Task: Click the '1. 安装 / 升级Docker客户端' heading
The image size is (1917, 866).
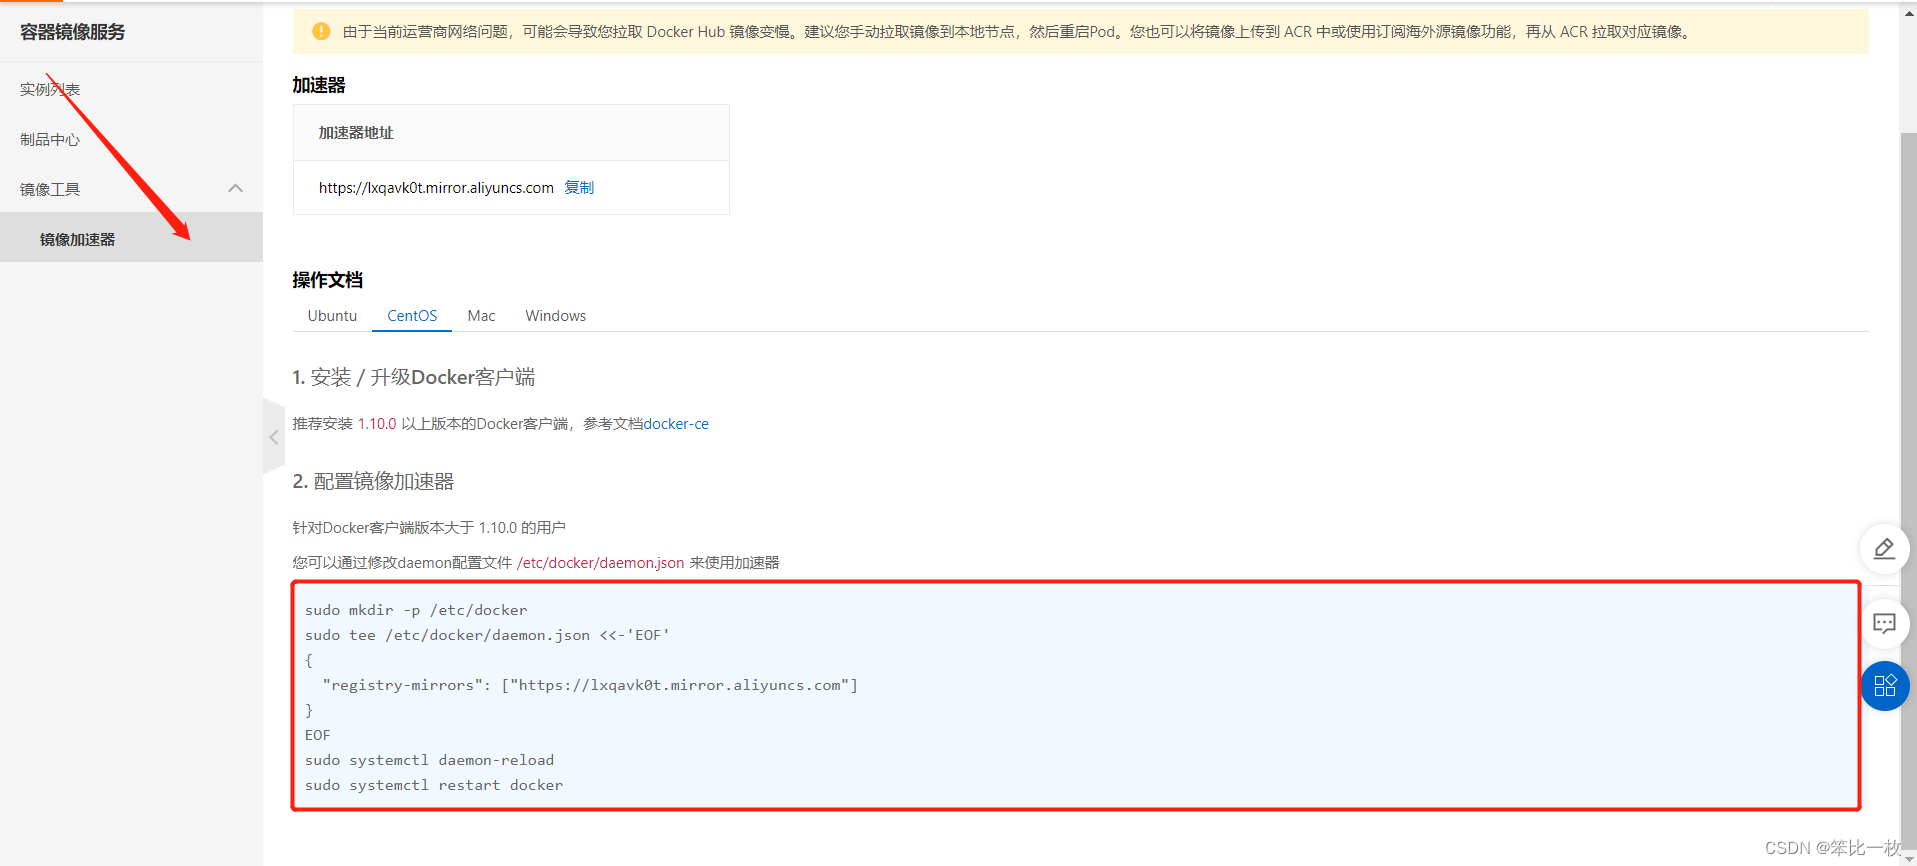Action: (x=413, y=377)
